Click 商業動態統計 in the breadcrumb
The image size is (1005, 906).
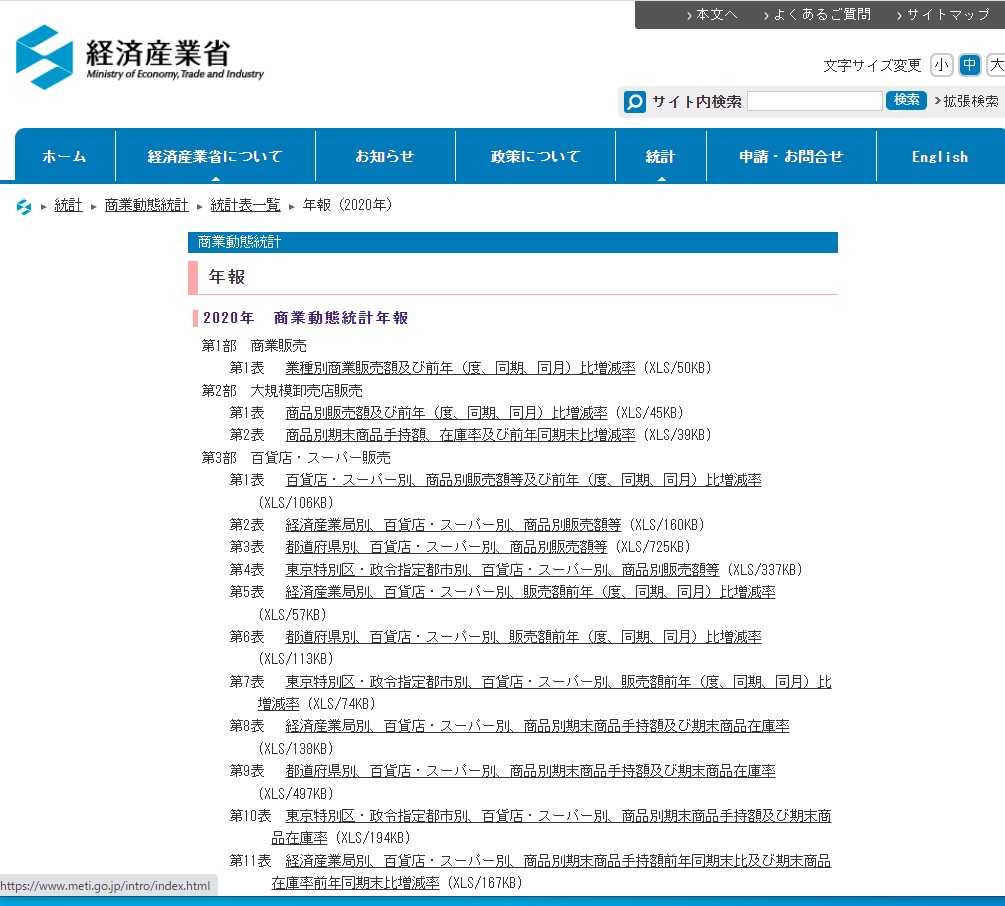tap(146, 205)
